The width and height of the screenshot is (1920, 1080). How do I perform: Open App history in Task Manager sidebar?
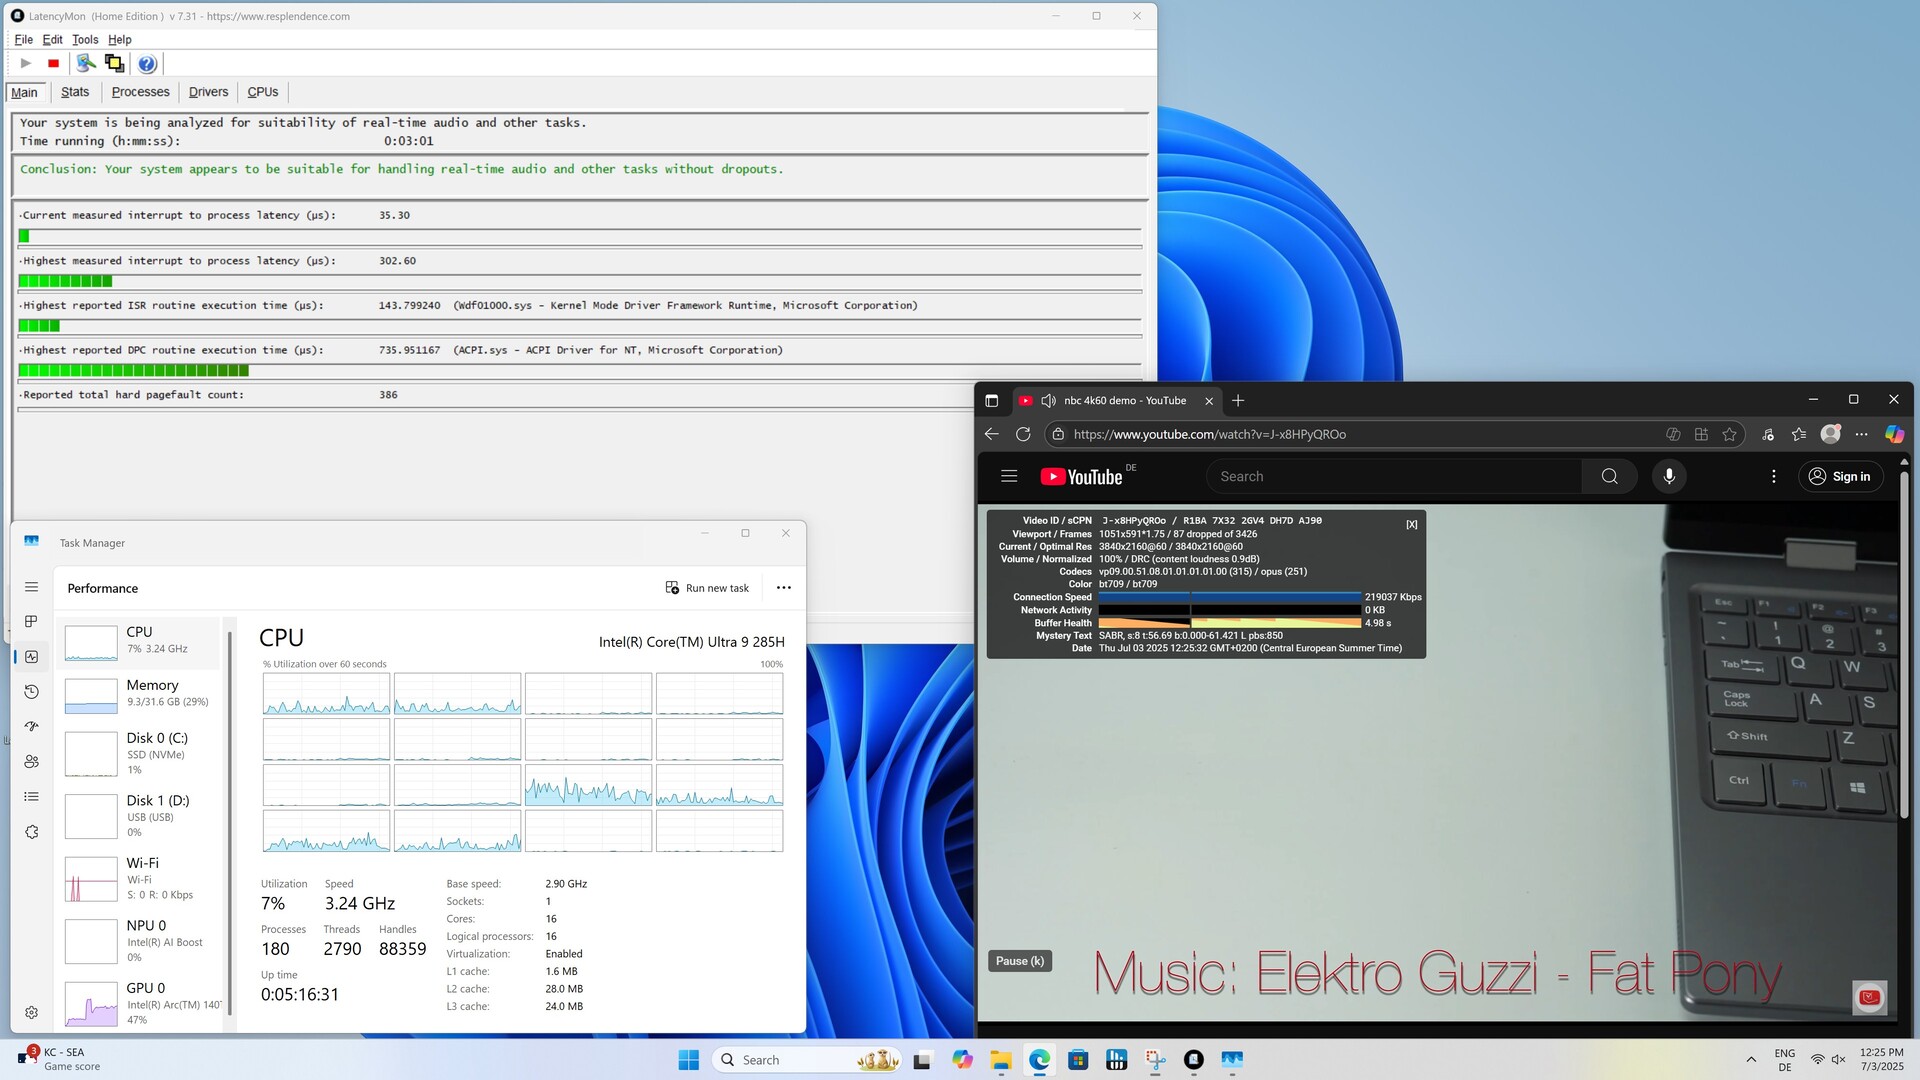click(x=31, y=692)
